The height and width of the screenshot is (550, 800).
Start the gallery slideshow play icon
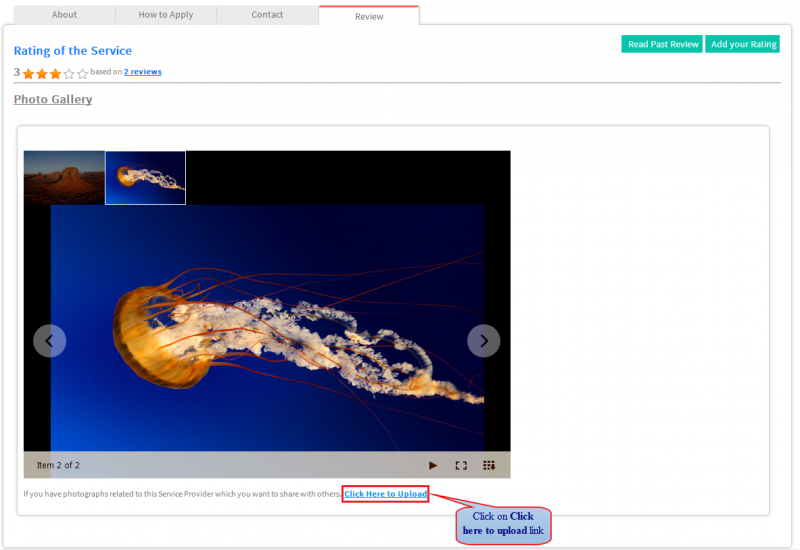433,465
